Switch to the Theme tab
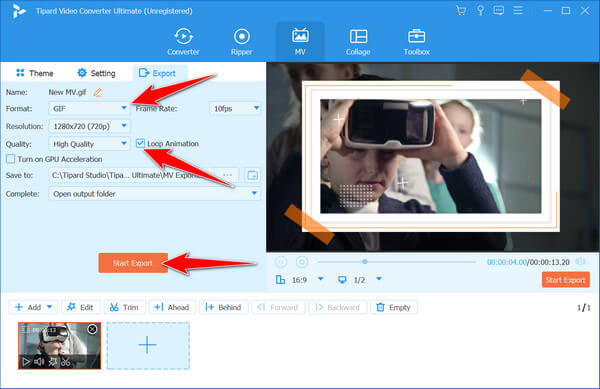This screenshot has height=389, width=600. pos(35,73)
